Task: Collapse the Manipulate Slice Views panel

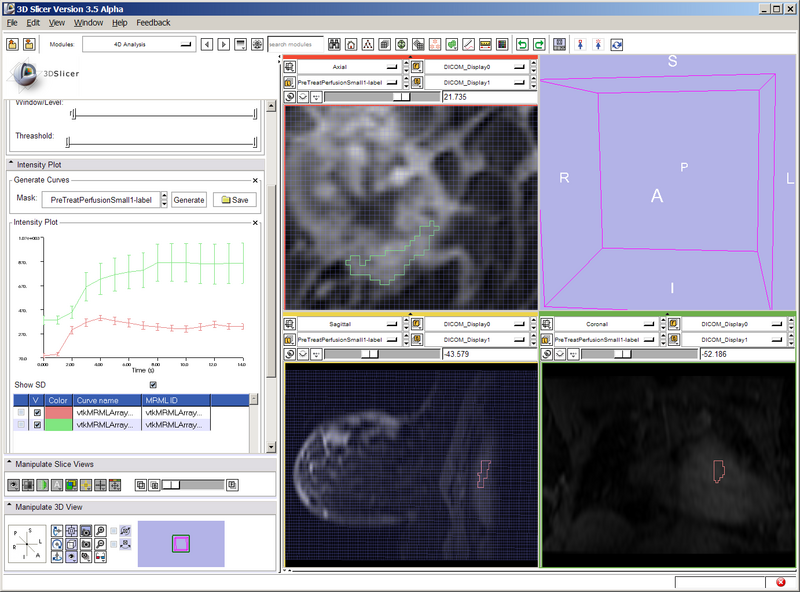Action: click(8, 463)
